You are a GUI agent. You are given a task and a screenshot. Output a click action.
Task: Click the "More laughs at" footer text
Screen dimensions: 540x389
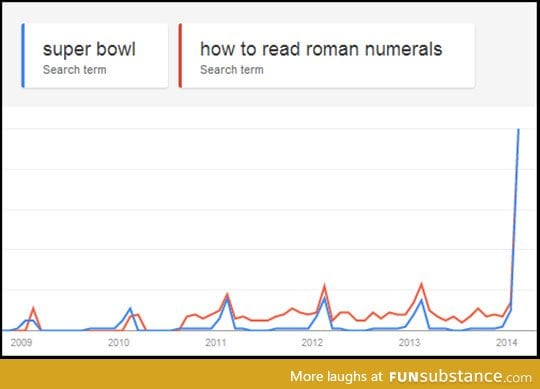tap(336, 376)
